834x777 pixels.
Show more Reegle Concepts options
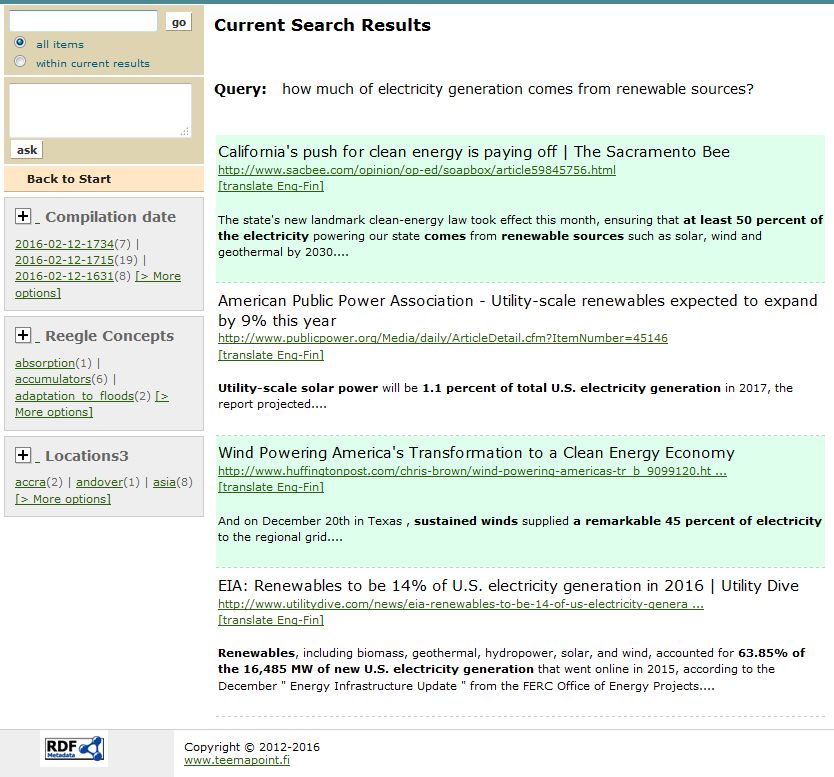tap(92, 404)
